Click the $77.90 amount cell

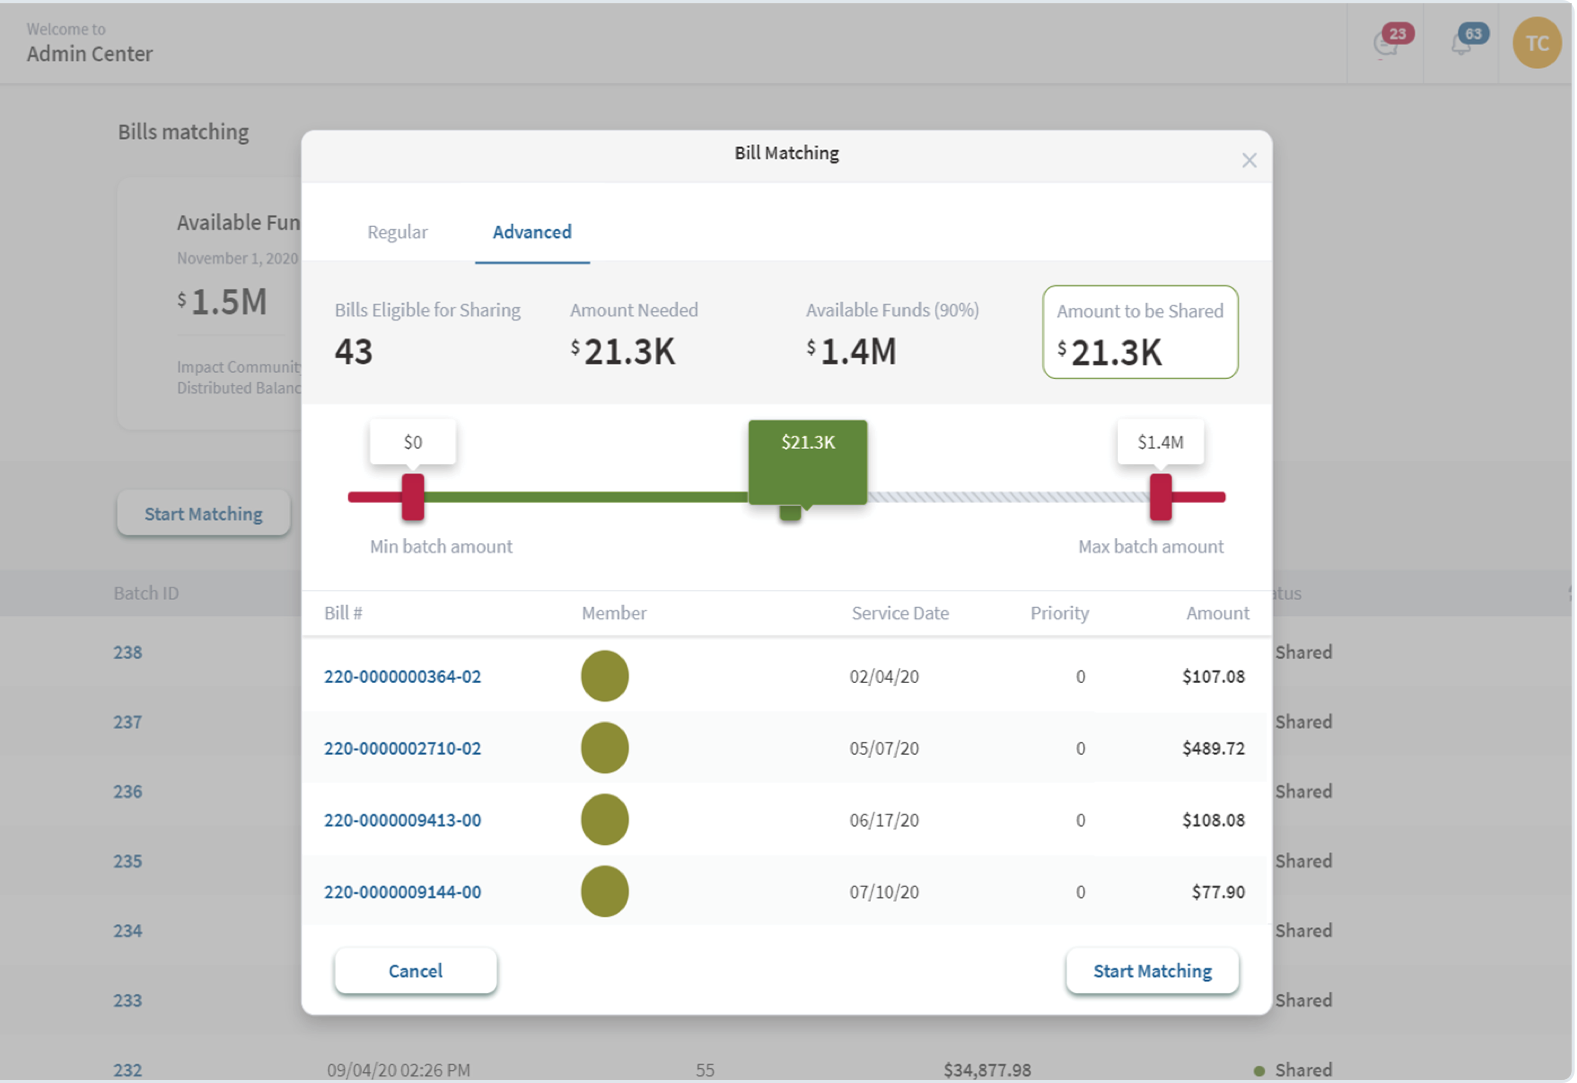point(1218,892)
